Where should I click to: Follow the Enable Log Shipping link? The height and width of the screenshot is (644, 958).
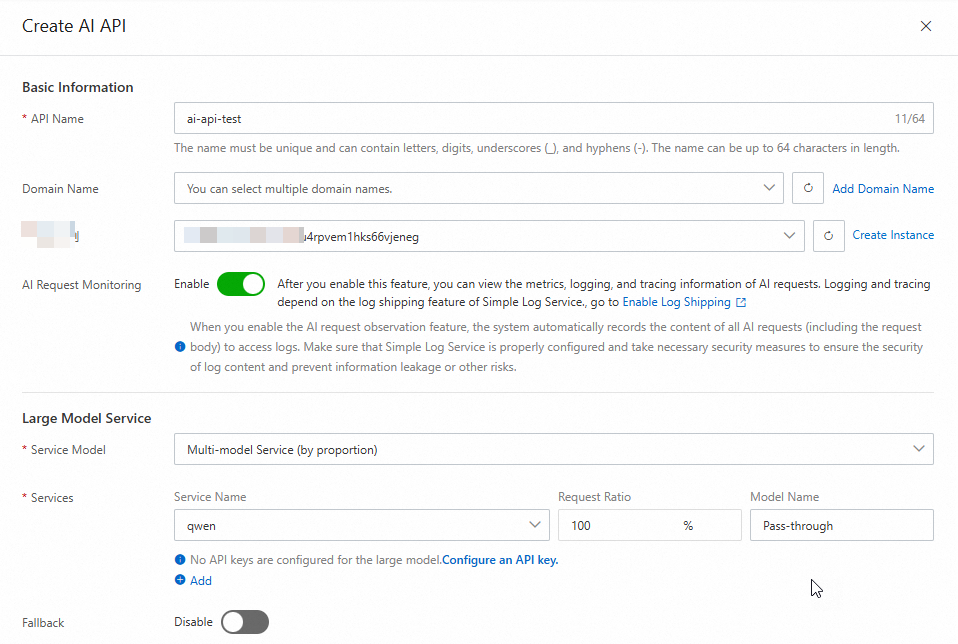(678, 301)
